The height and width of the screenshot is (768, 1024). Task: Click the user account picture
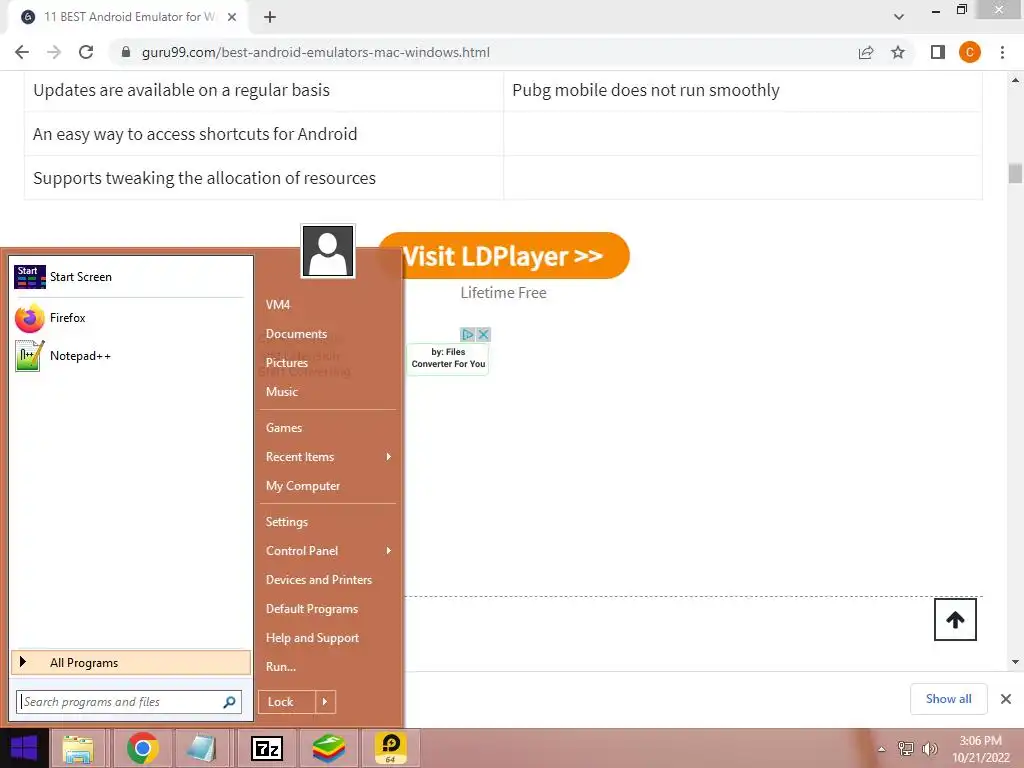coord(328,251)
